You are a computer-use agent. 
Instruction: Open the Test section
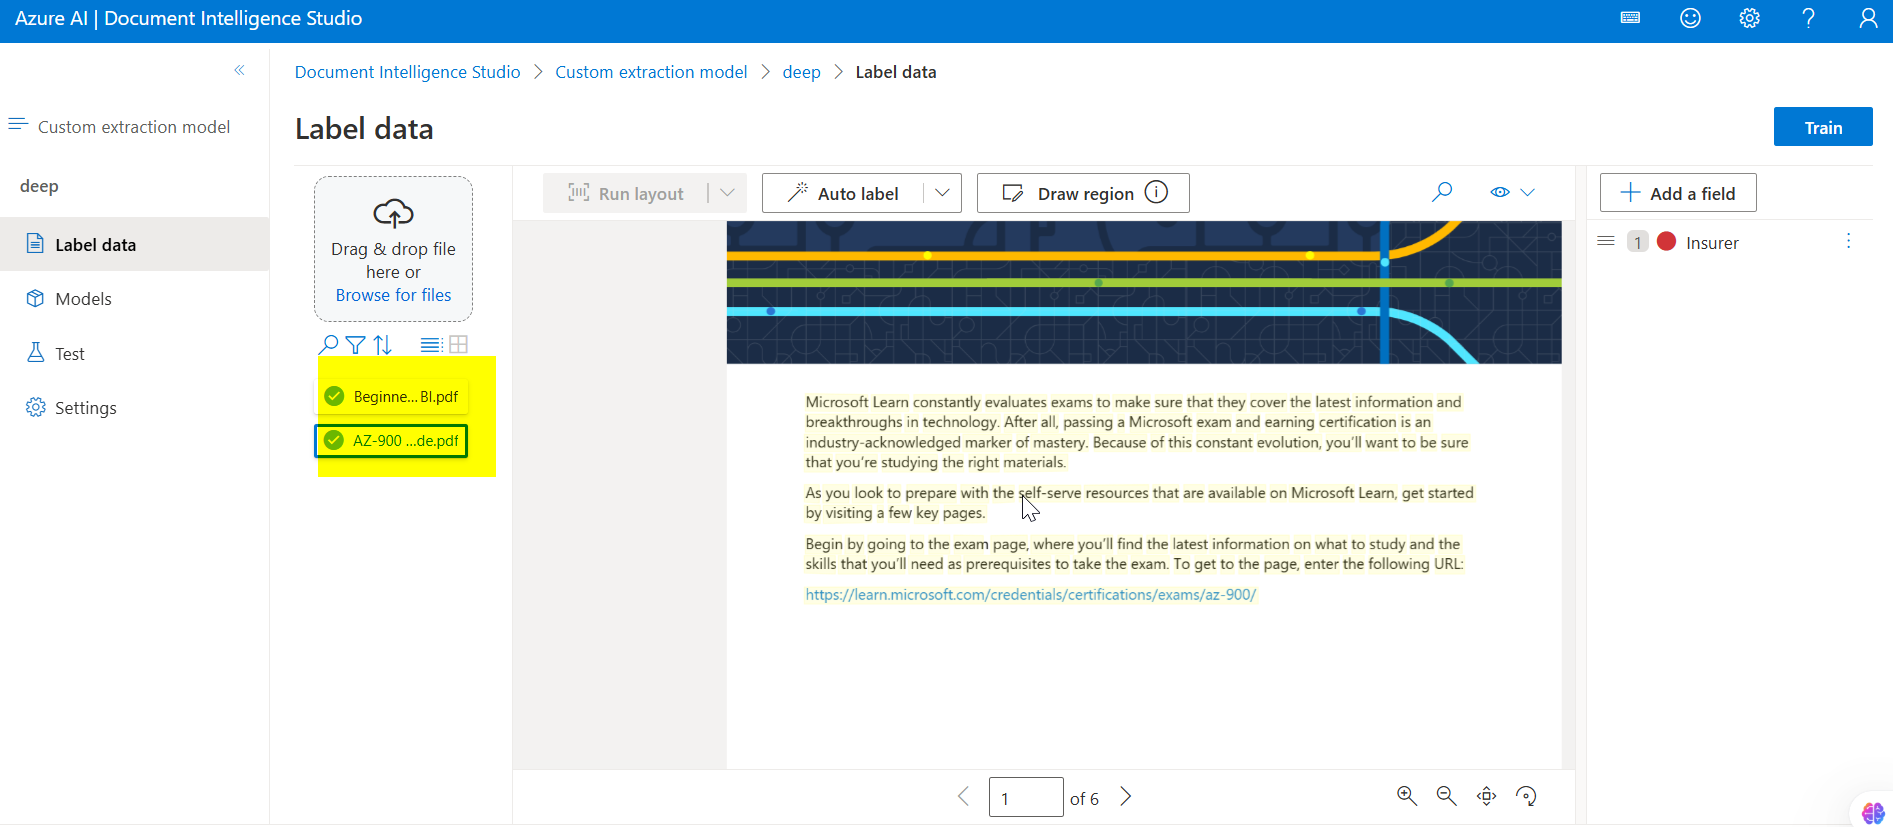pos(134,353)
